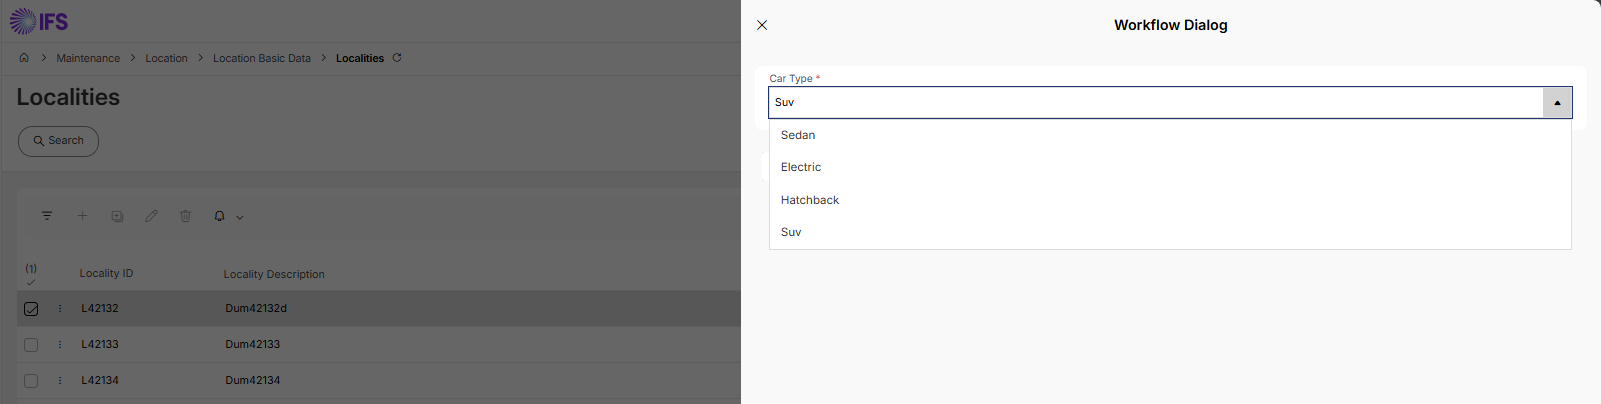Sort by the Locality ID column header

106,273
